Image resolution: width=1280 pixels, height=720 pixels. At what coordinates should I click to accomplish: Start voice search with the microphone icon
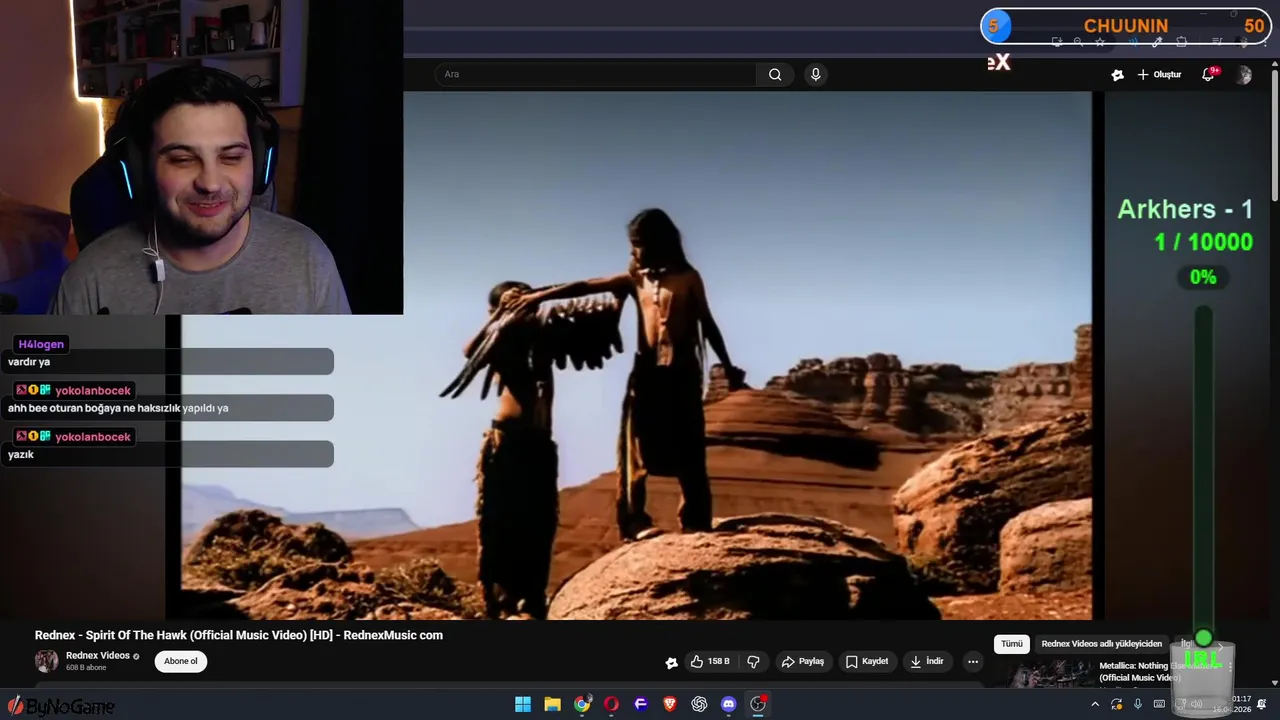click(x=816, y=74)
